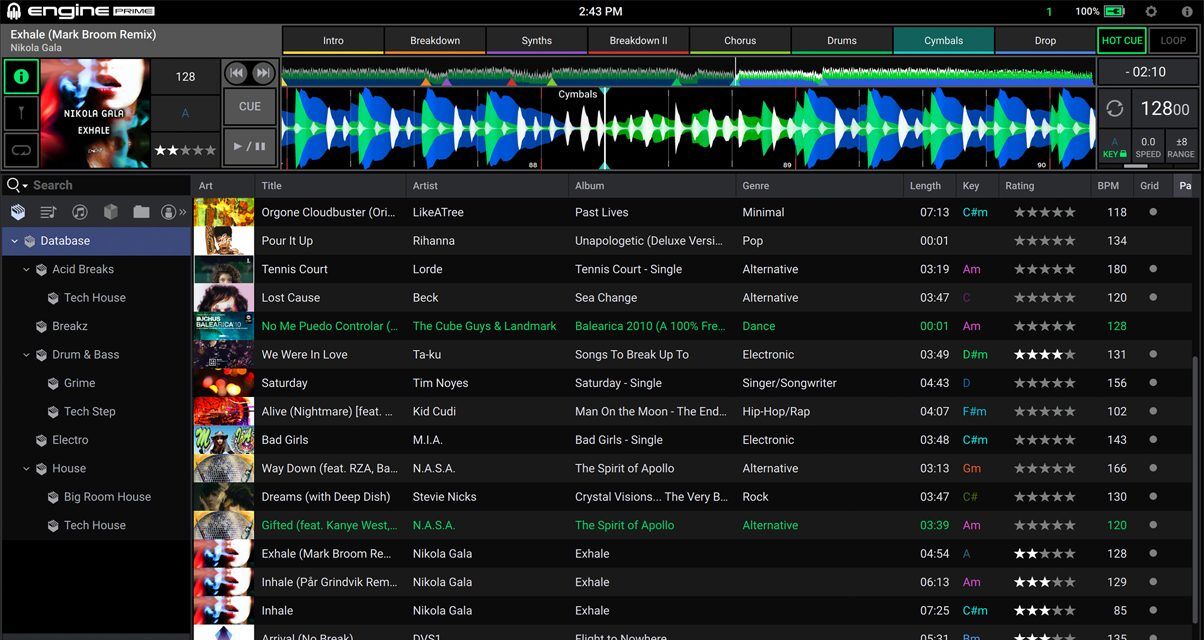Select the Electro crate icon

[42, 440]
